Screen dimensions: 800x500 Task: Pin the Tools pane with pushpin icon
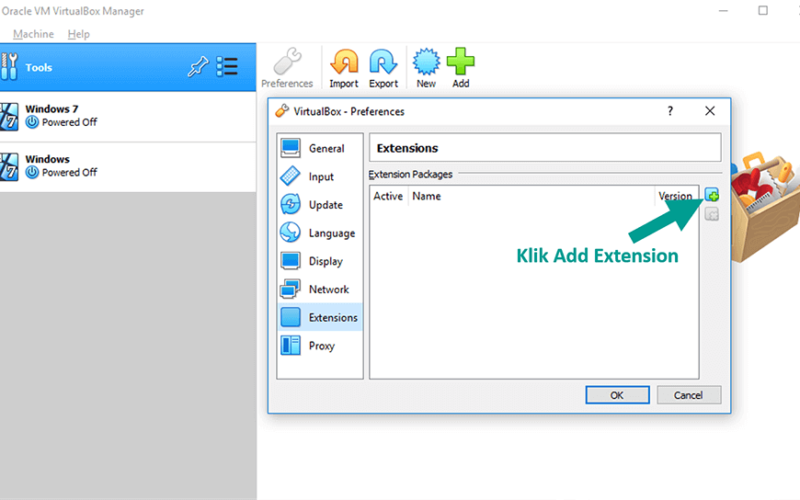[x=198, y=66]
